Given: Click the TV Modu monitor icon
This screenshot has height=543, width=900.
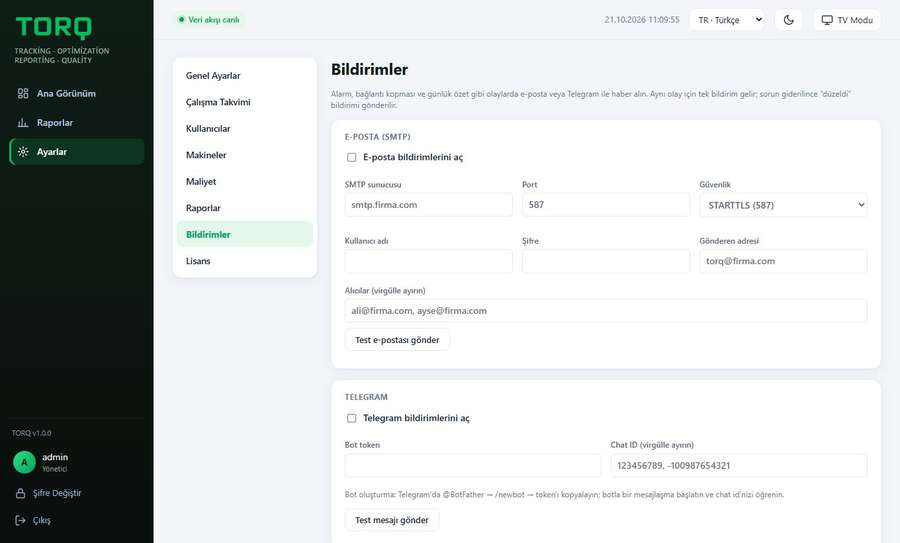Looking at the screenshot, I should pyautogui.click(x=827, y=20).
